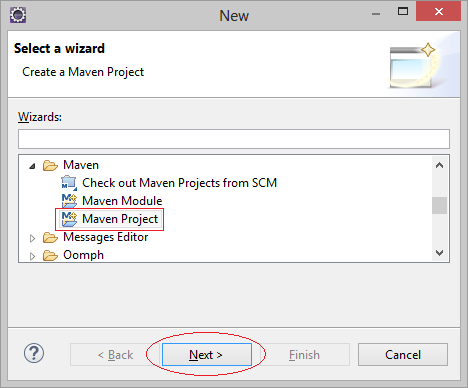
Task: Click the Maven folder icon
Action: pyautogui.click(x=50, y=165)
